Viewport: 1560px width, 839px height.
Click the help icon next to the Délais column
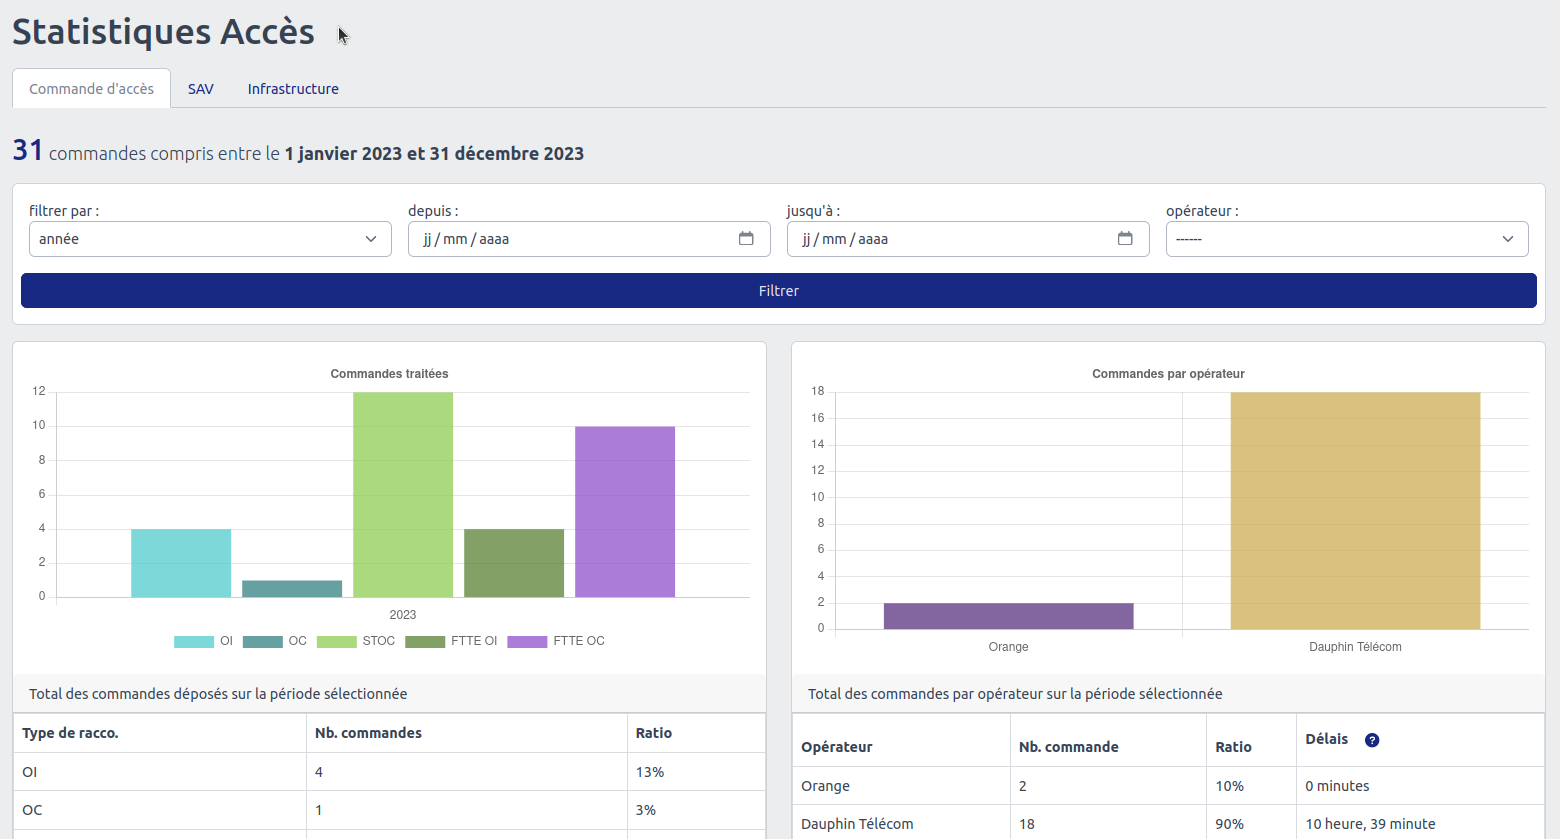point(1372,740)
